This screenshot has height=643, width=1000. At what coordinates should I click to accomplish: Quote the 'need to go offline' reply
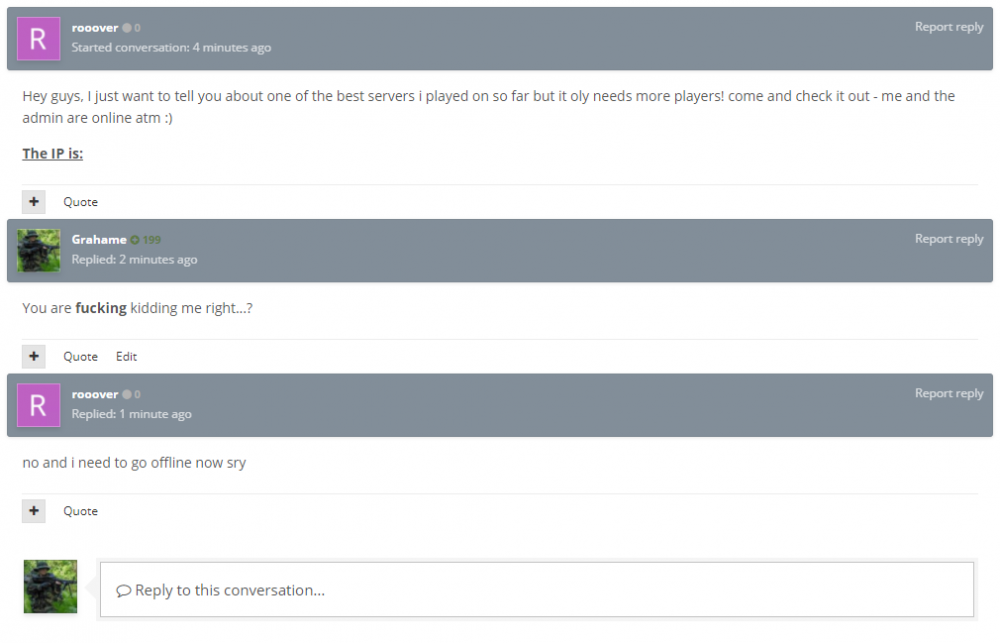pyautogui.click(x=80, y=511)
